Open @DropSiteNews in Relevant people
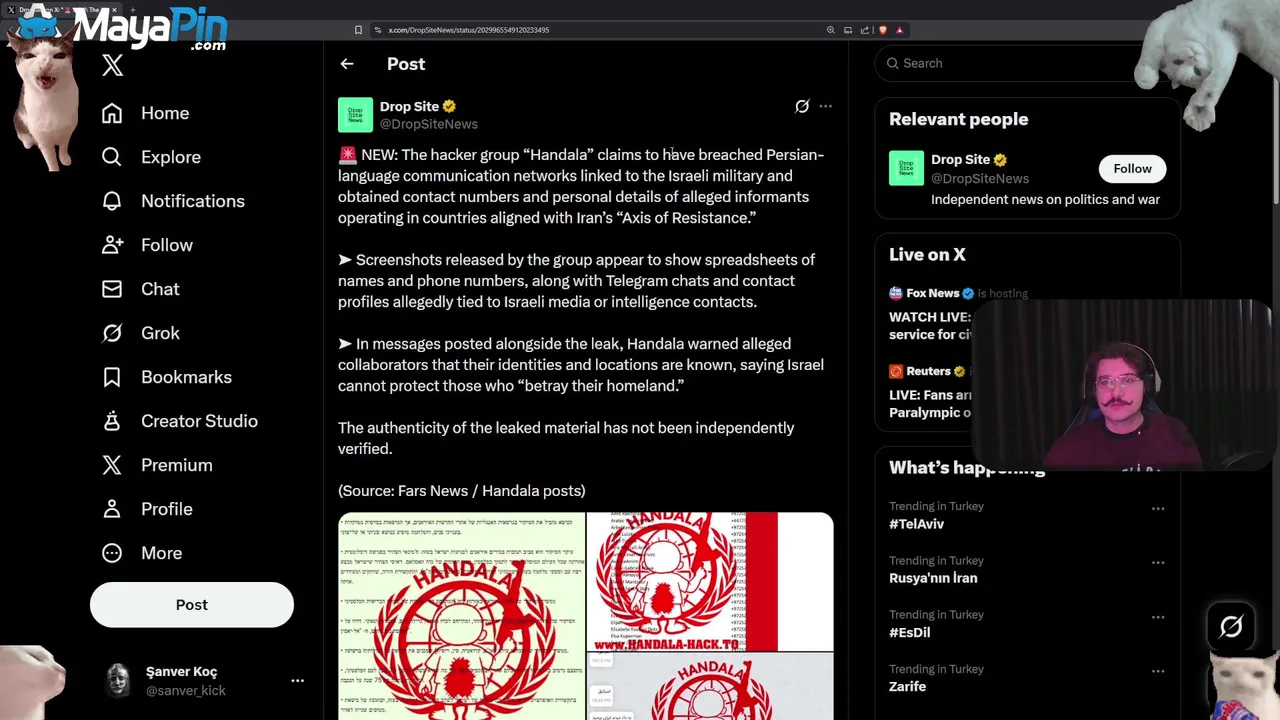Viewport: 1280px width, 720px height. coord(979,178)
